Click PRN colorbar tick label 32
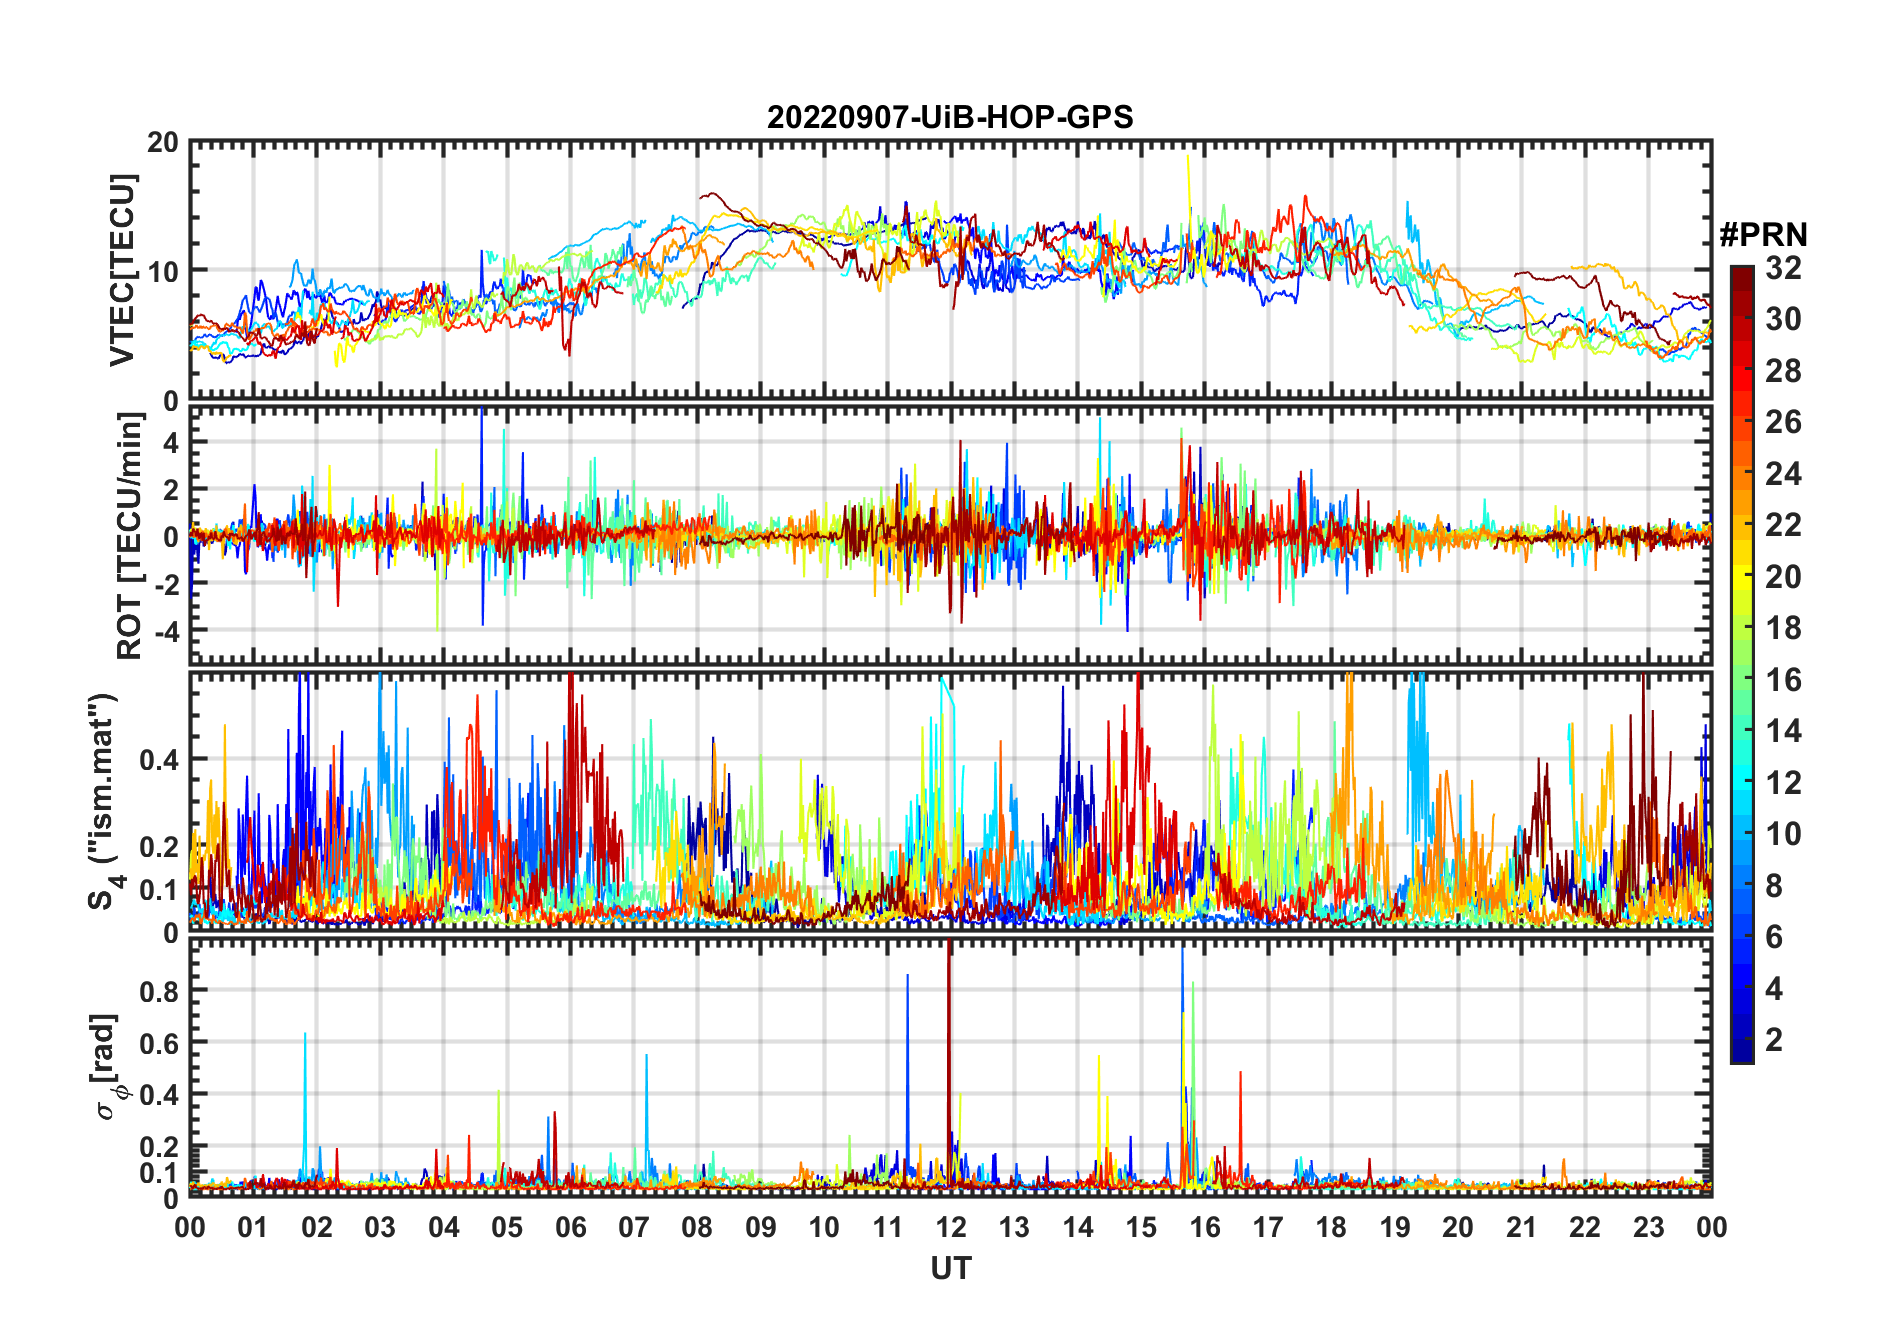 [x=1783, y=268]
